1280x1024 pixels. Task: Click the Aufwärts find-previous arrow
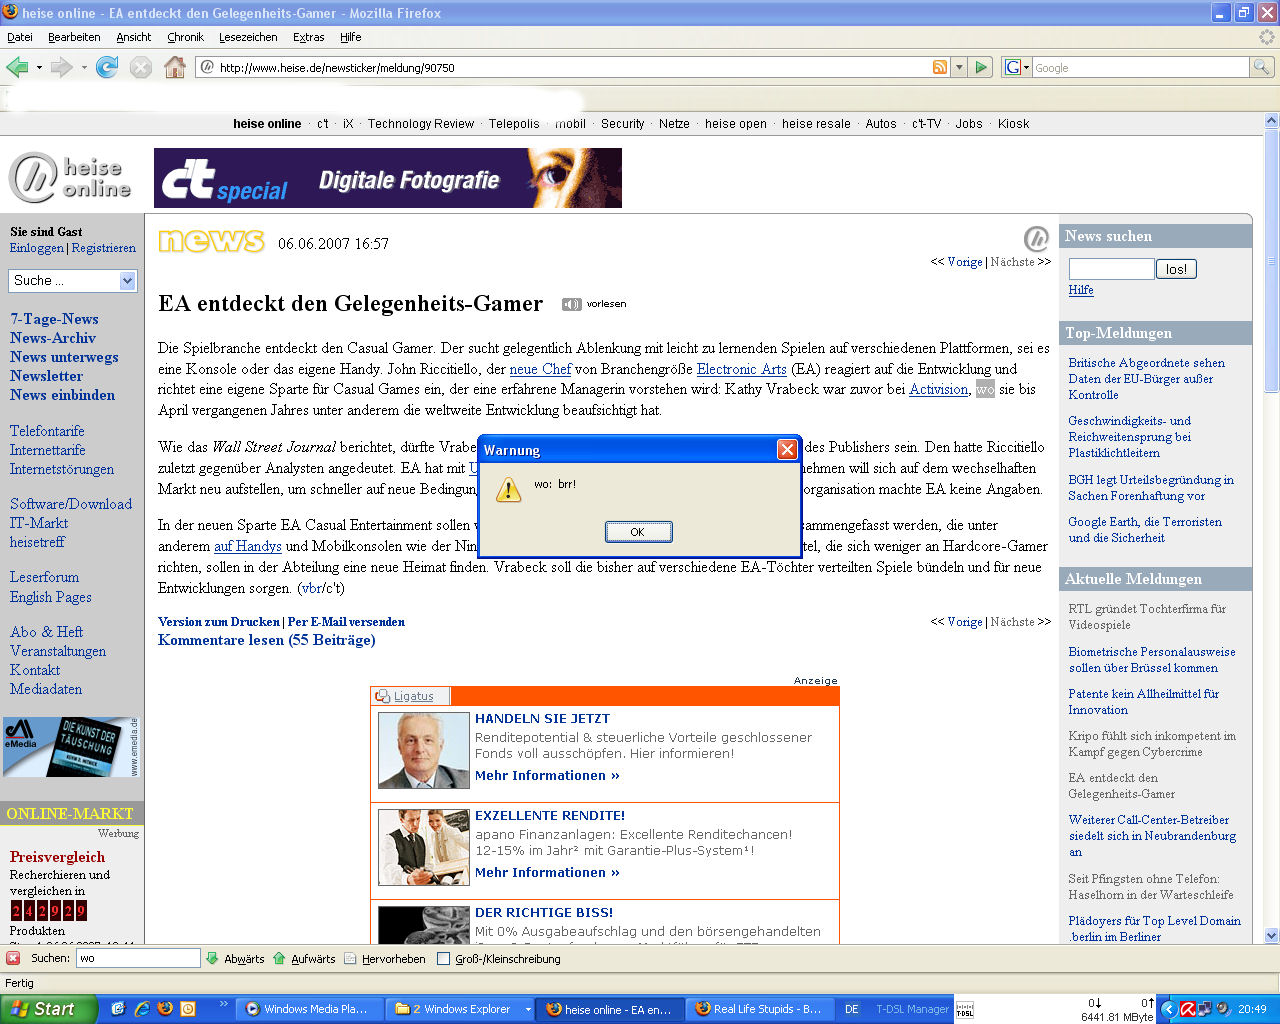point(304,958)
